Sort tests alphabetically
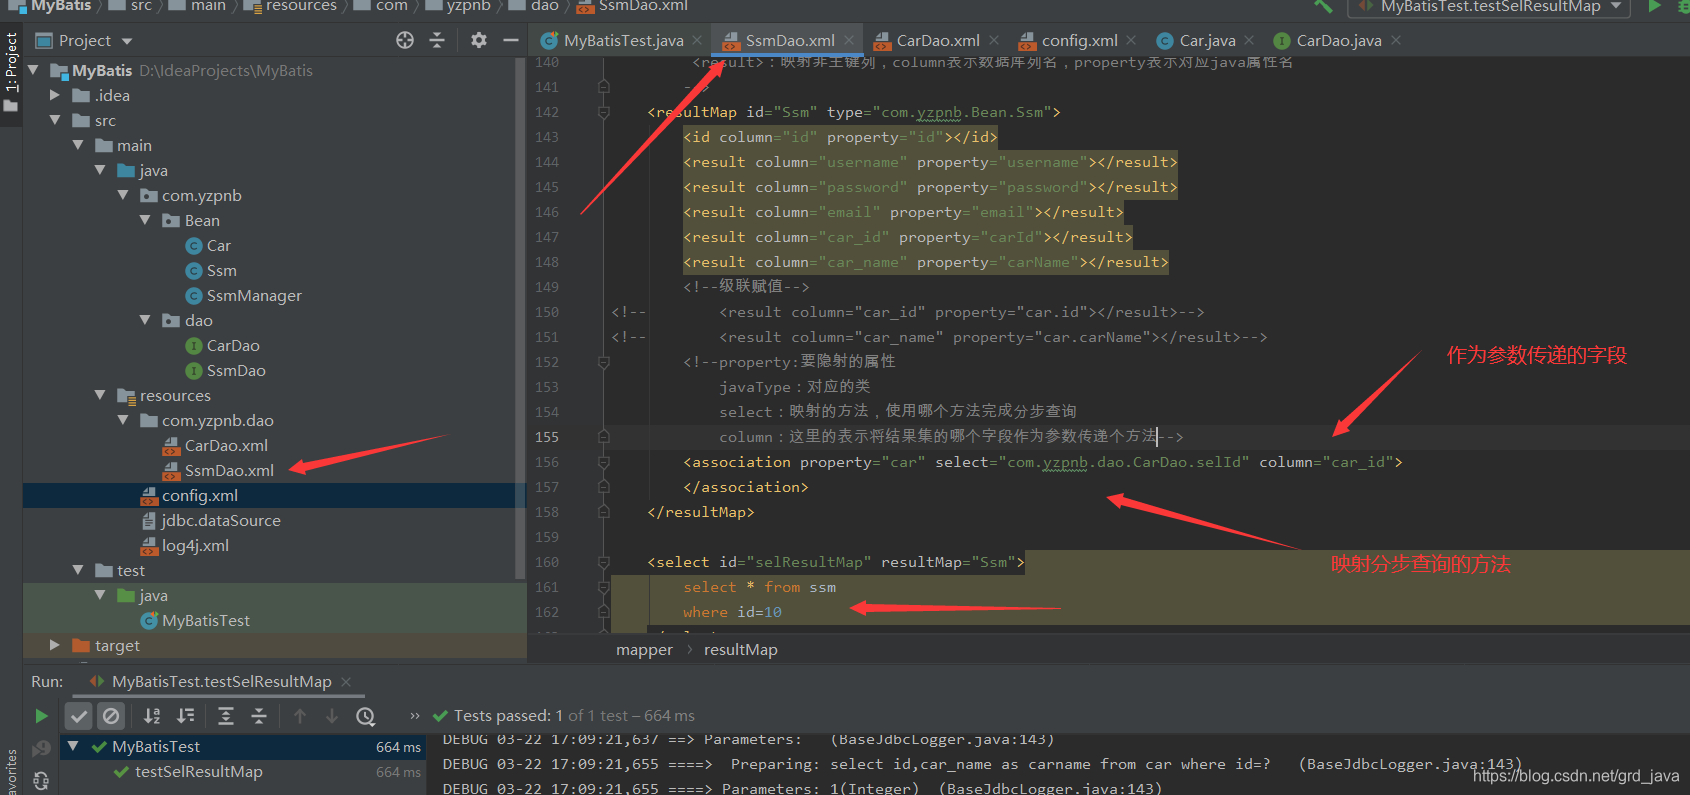The height and width of the screenshot is (795, 1690). pos(152,716)
